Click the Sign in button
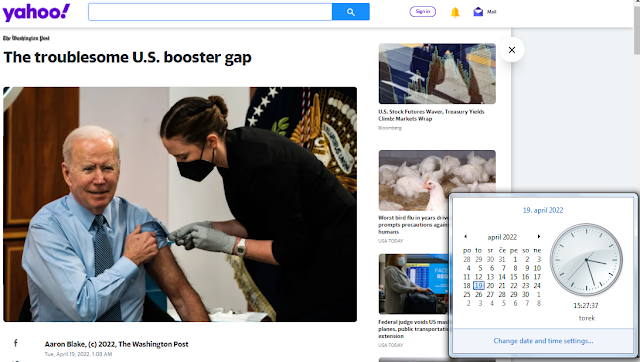 coord(422,11)
